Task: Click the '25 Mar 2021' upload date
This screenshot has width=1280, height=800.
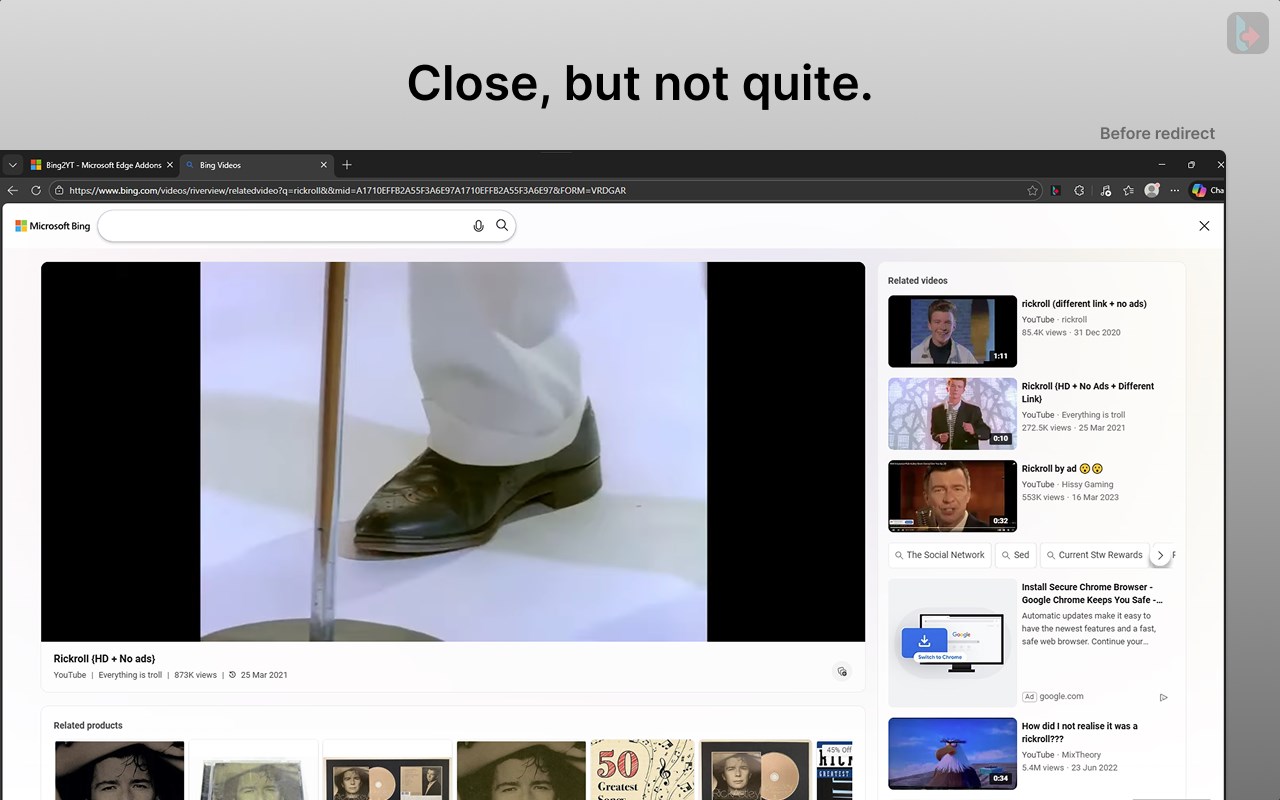Action: [x=264, y=675]
